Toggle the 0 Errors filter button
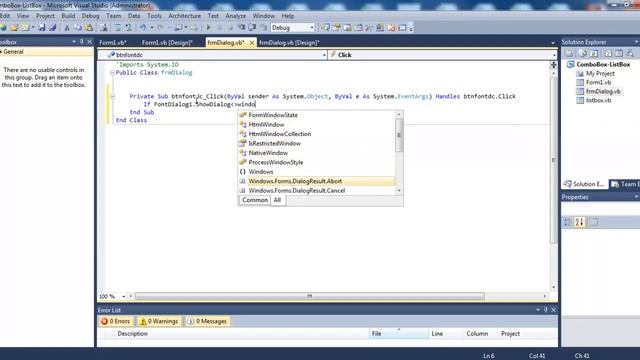The image size is (640, 360). [x=116, y=321]
